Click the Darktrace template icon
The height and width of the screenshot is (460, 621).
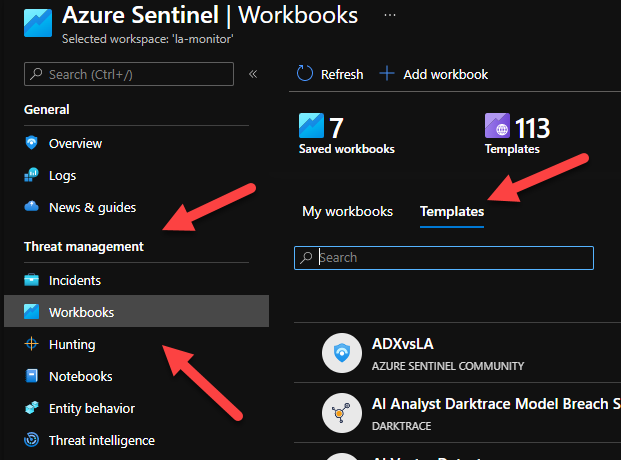(342, 413)
